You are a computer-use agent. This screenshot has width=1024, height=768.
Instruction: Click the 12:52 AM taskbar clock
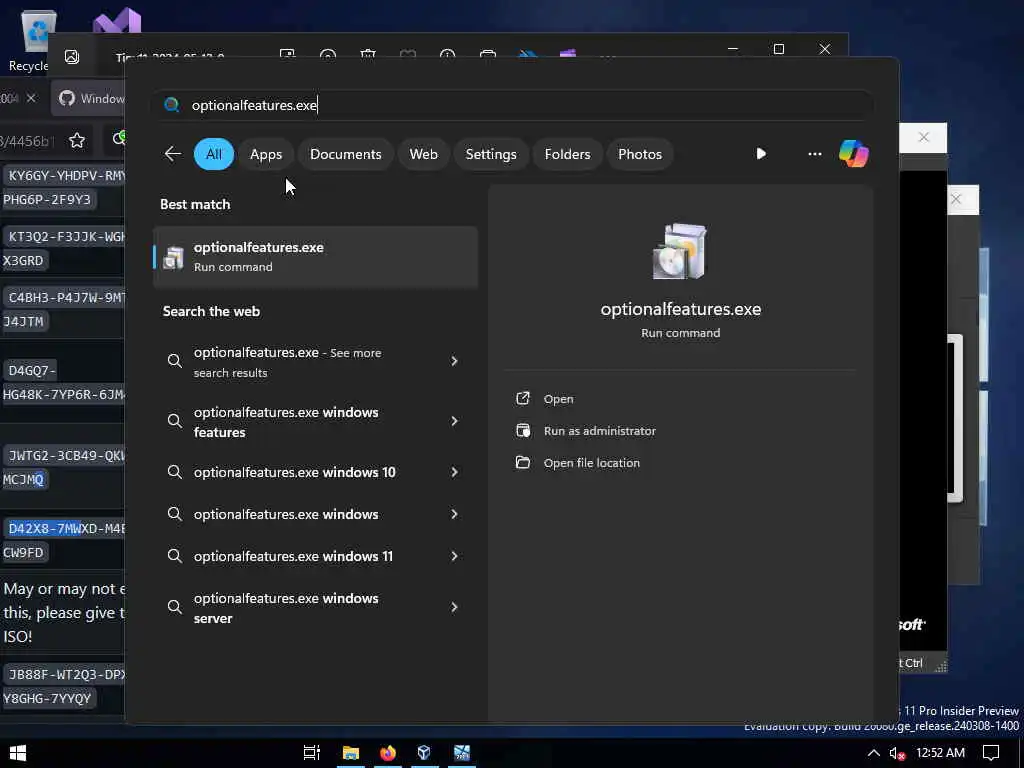pos(940,753)
